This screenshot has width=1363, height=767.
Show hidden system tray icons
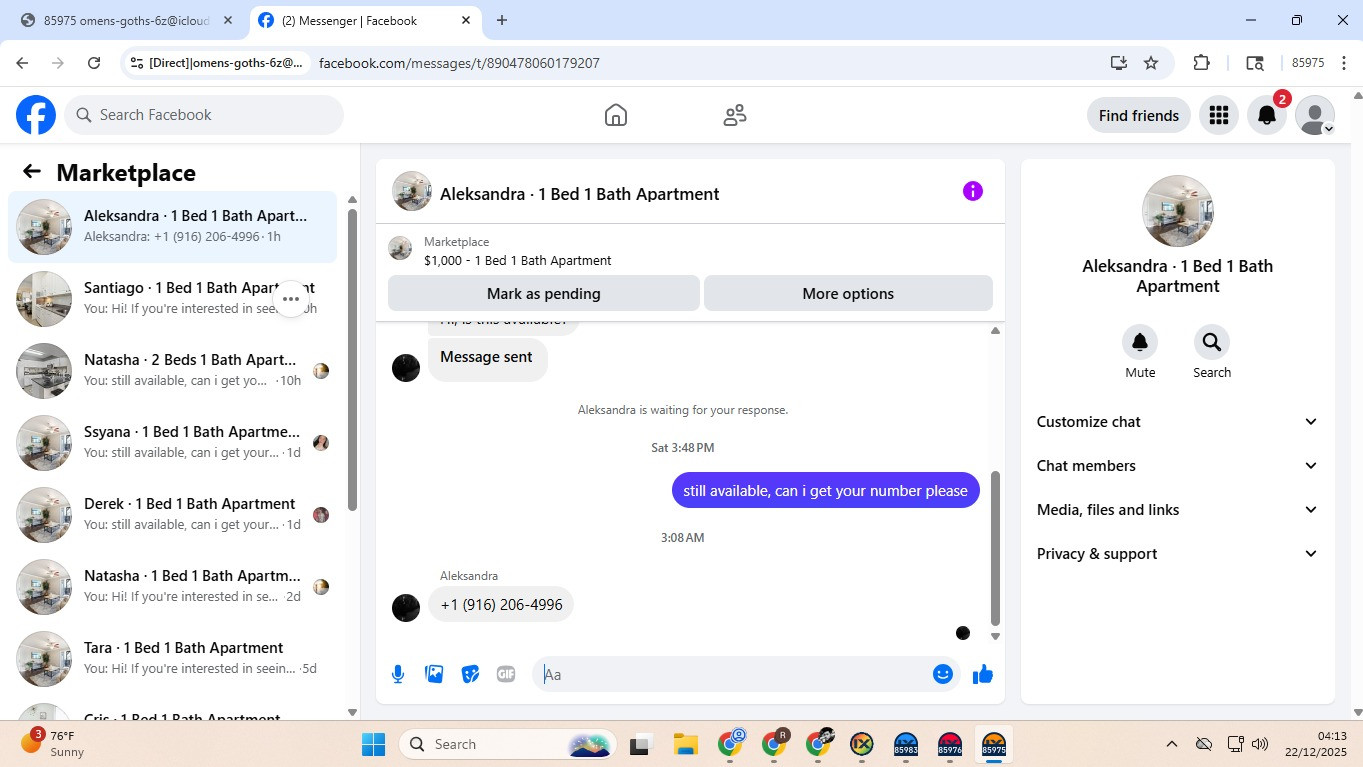point(1171,744)
